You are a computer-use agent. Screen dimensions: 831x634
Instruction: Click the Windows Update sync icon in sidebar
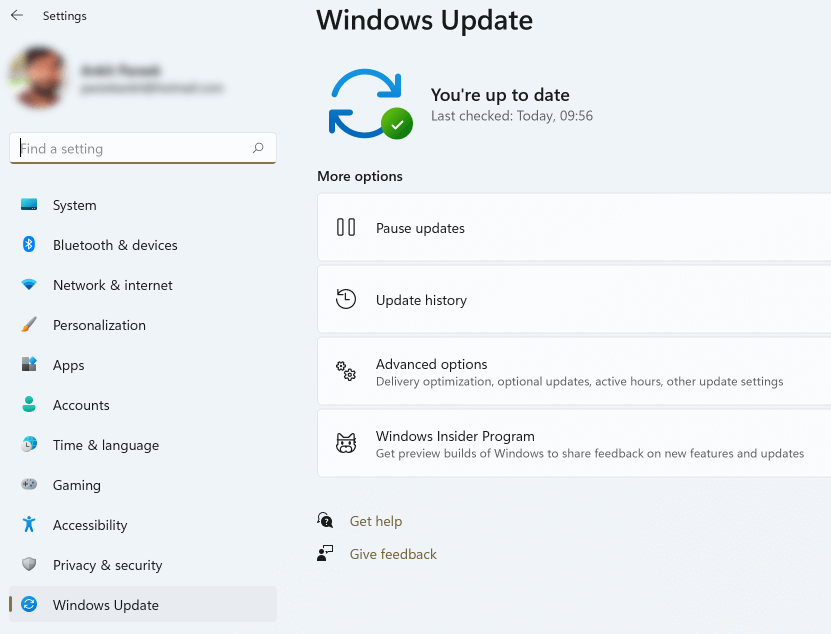[x=29, y=605]
